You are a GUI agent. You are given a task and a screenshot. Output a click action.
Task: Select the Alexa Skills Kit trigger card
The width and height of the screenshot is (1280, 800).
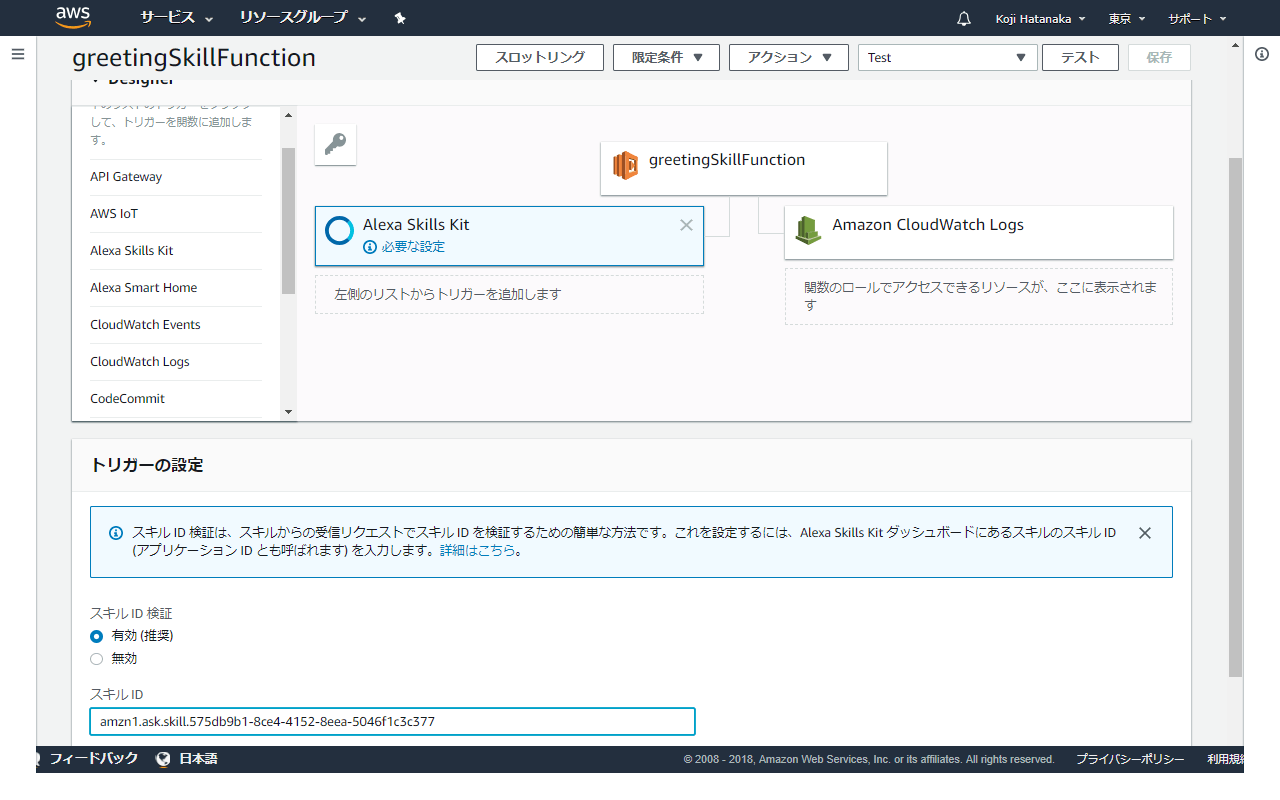coord(509,236)
